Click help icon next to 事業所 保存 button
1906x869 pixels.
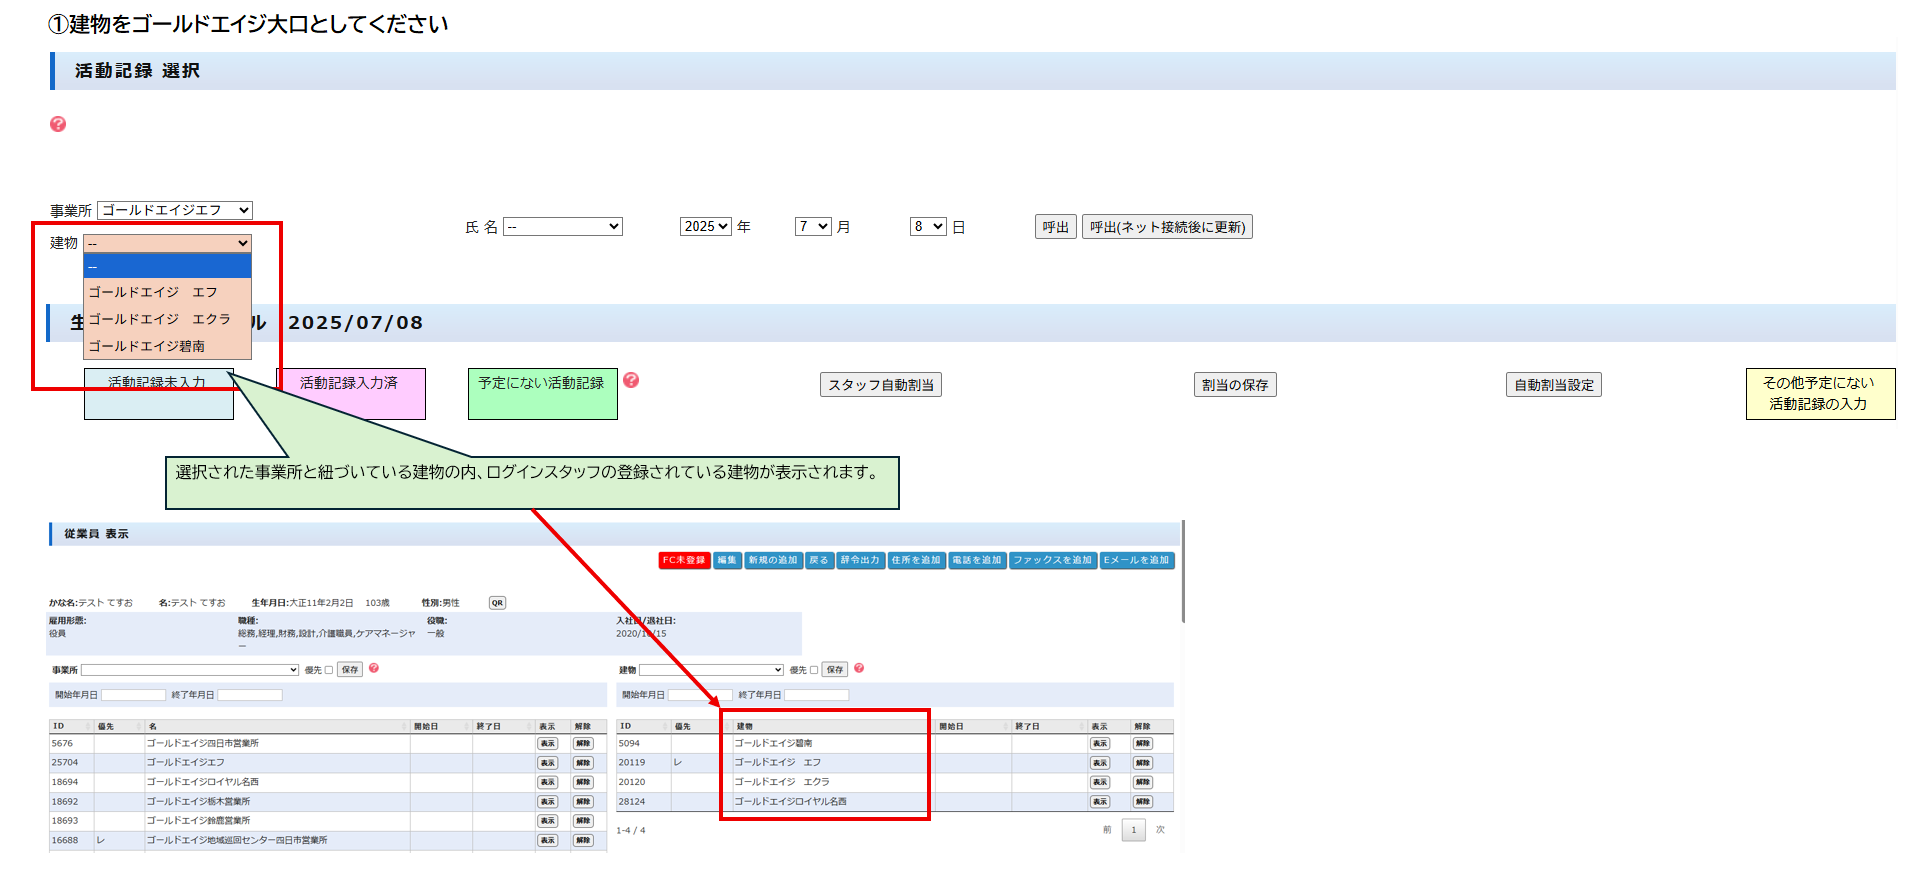coord(374,668)
